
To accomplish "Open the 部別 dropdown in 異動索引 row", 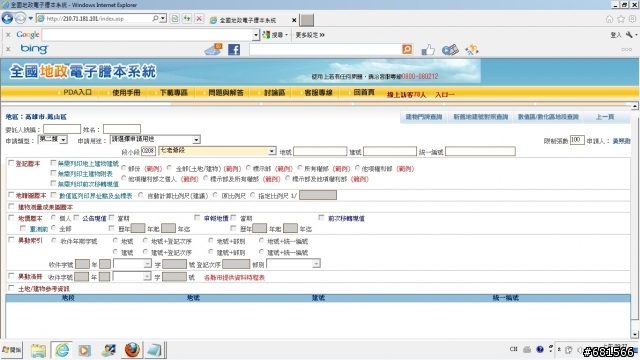I will (316, 264).
